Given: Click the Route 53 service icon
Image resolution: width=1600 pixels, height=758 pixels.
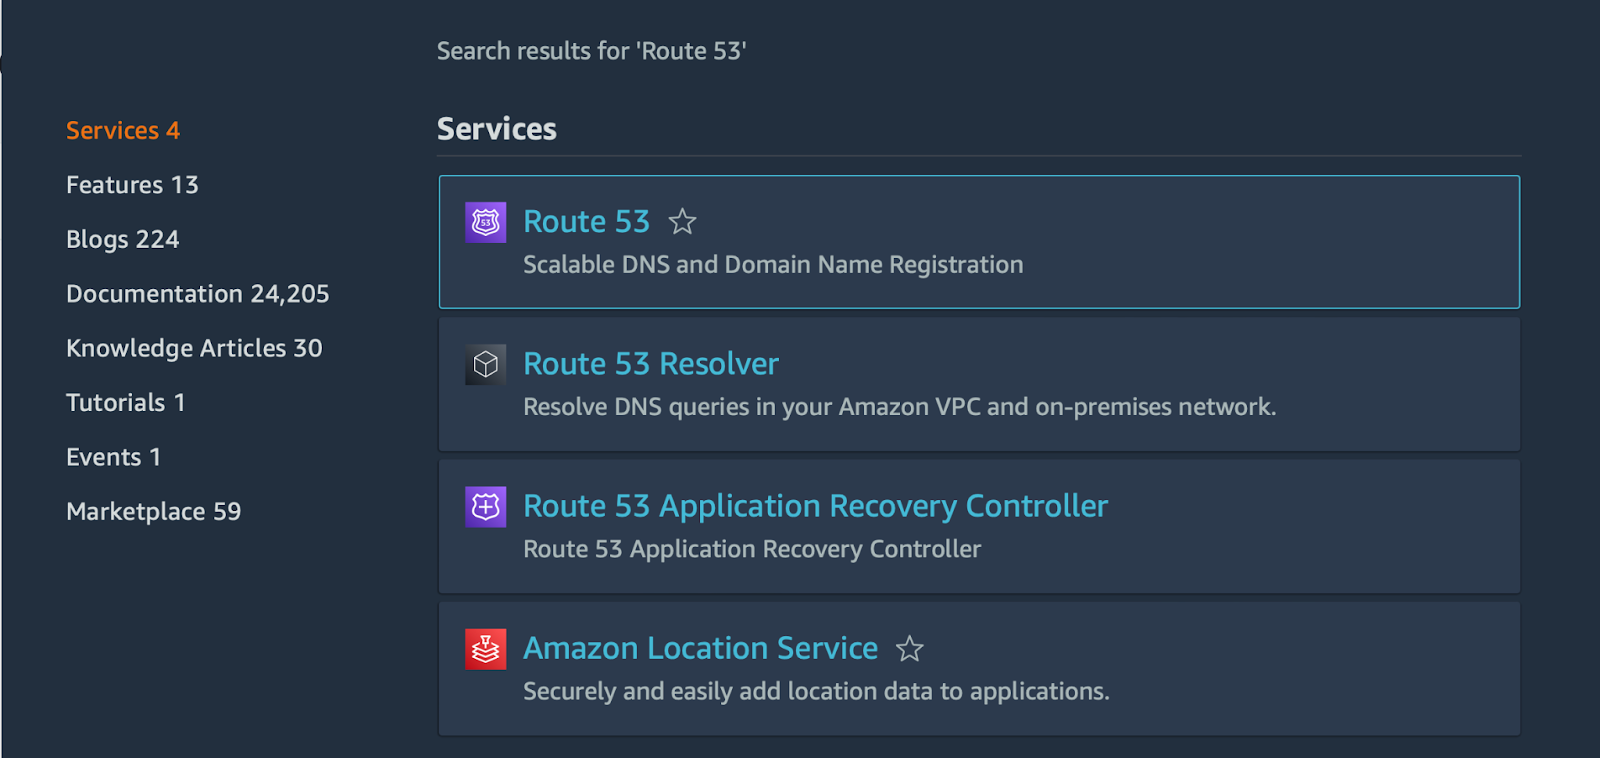Looking at the screenshot, I should tap(486, 222).
